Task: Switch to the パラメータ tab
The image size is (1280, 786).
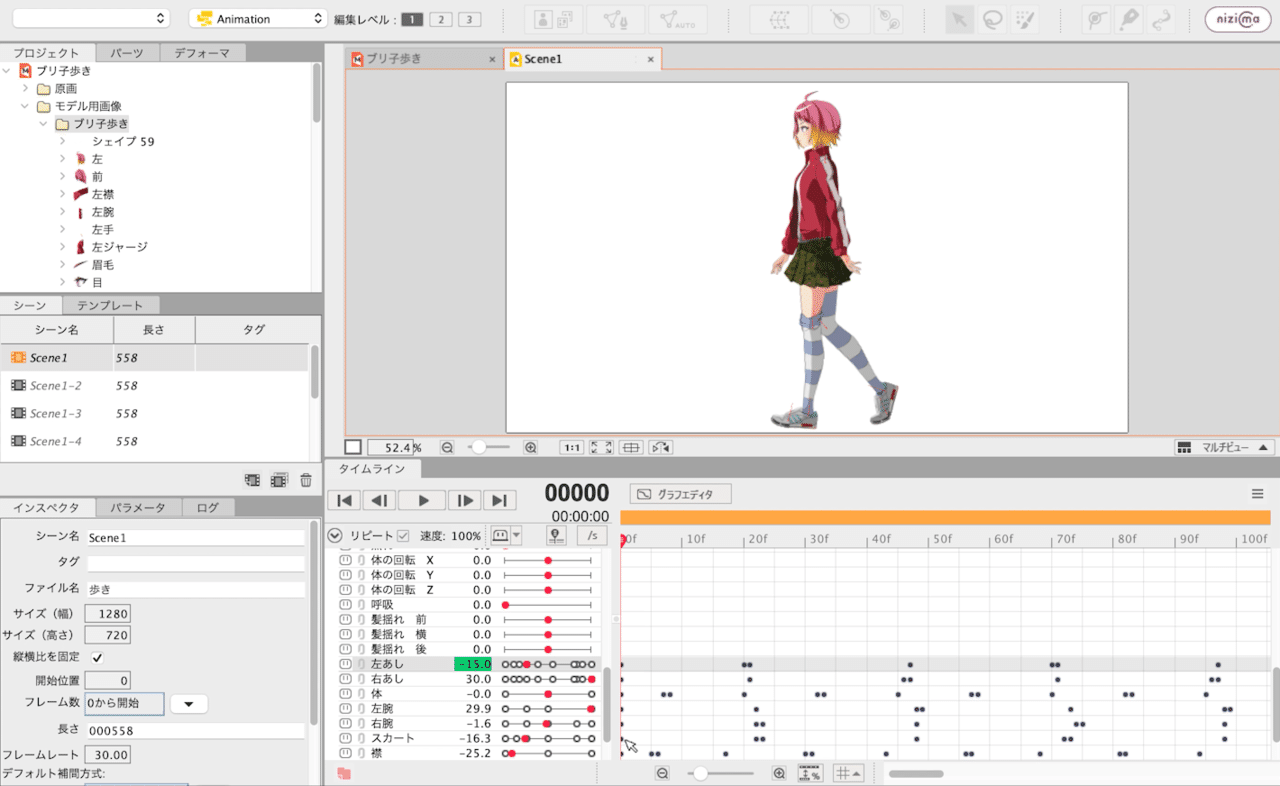Action: 138,508
